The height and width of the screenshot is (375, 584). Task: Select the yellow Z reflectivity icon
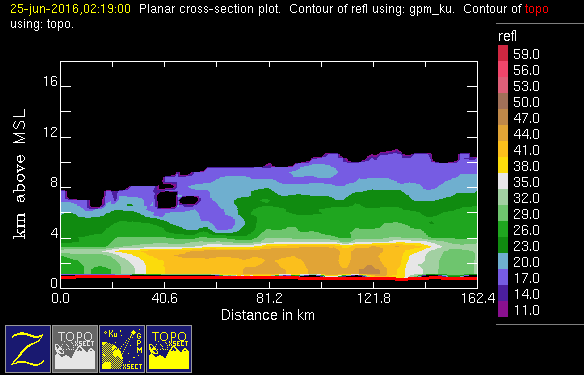pyautogui.click(x=28, y=349)
